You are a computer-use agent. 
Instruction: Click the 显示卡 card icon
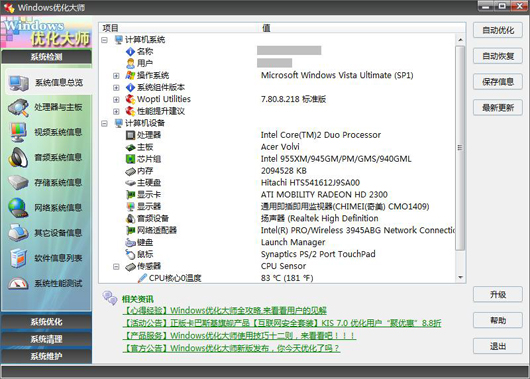pyautogui.click(x=130, y=195)
